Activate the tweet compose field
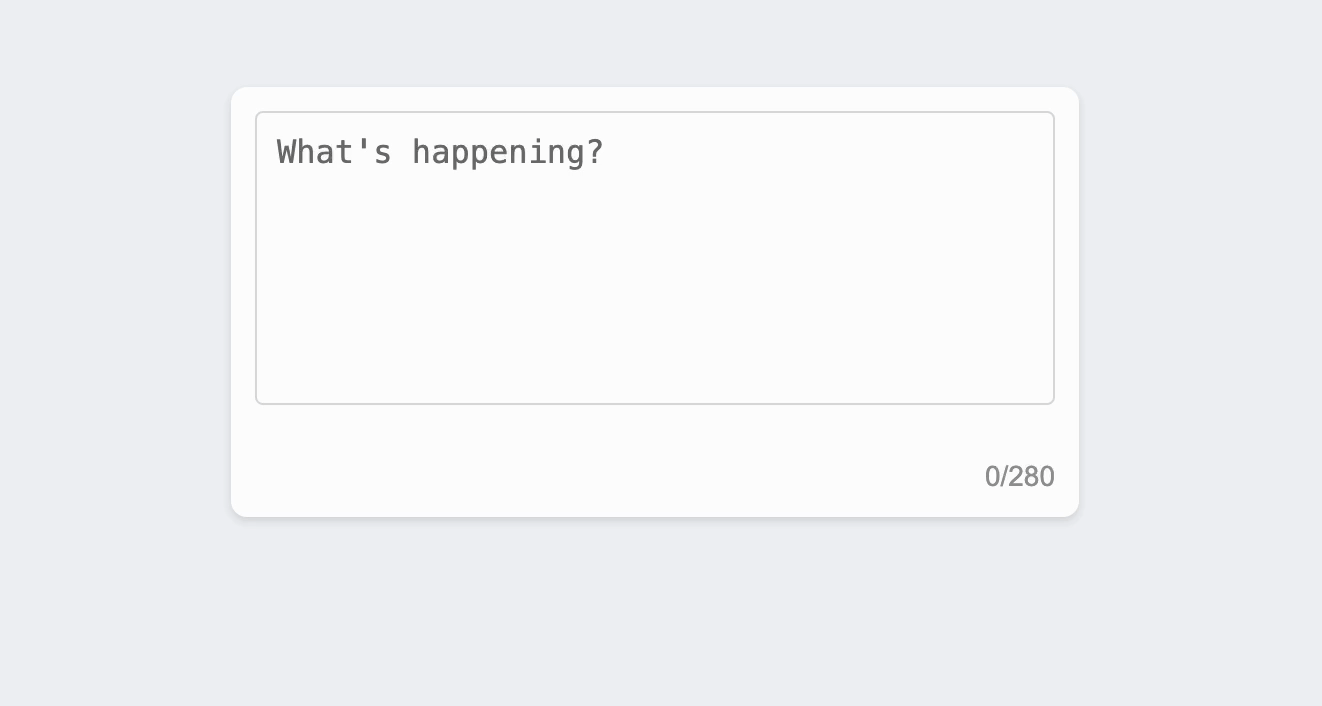This screenshot has width=1322, height=706. coord(655,258)
